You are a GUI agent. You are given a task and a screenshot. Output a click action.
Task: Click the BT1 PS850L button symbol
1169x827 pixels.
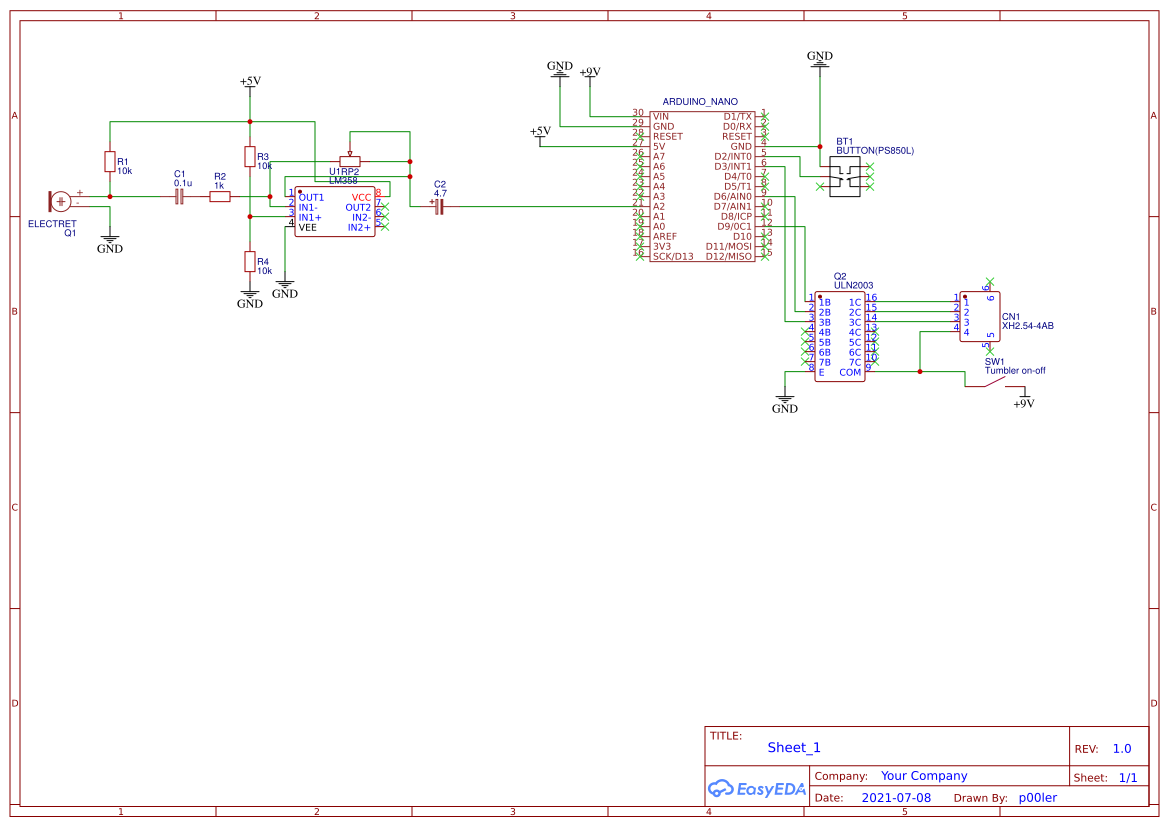[x=842, y=177]
